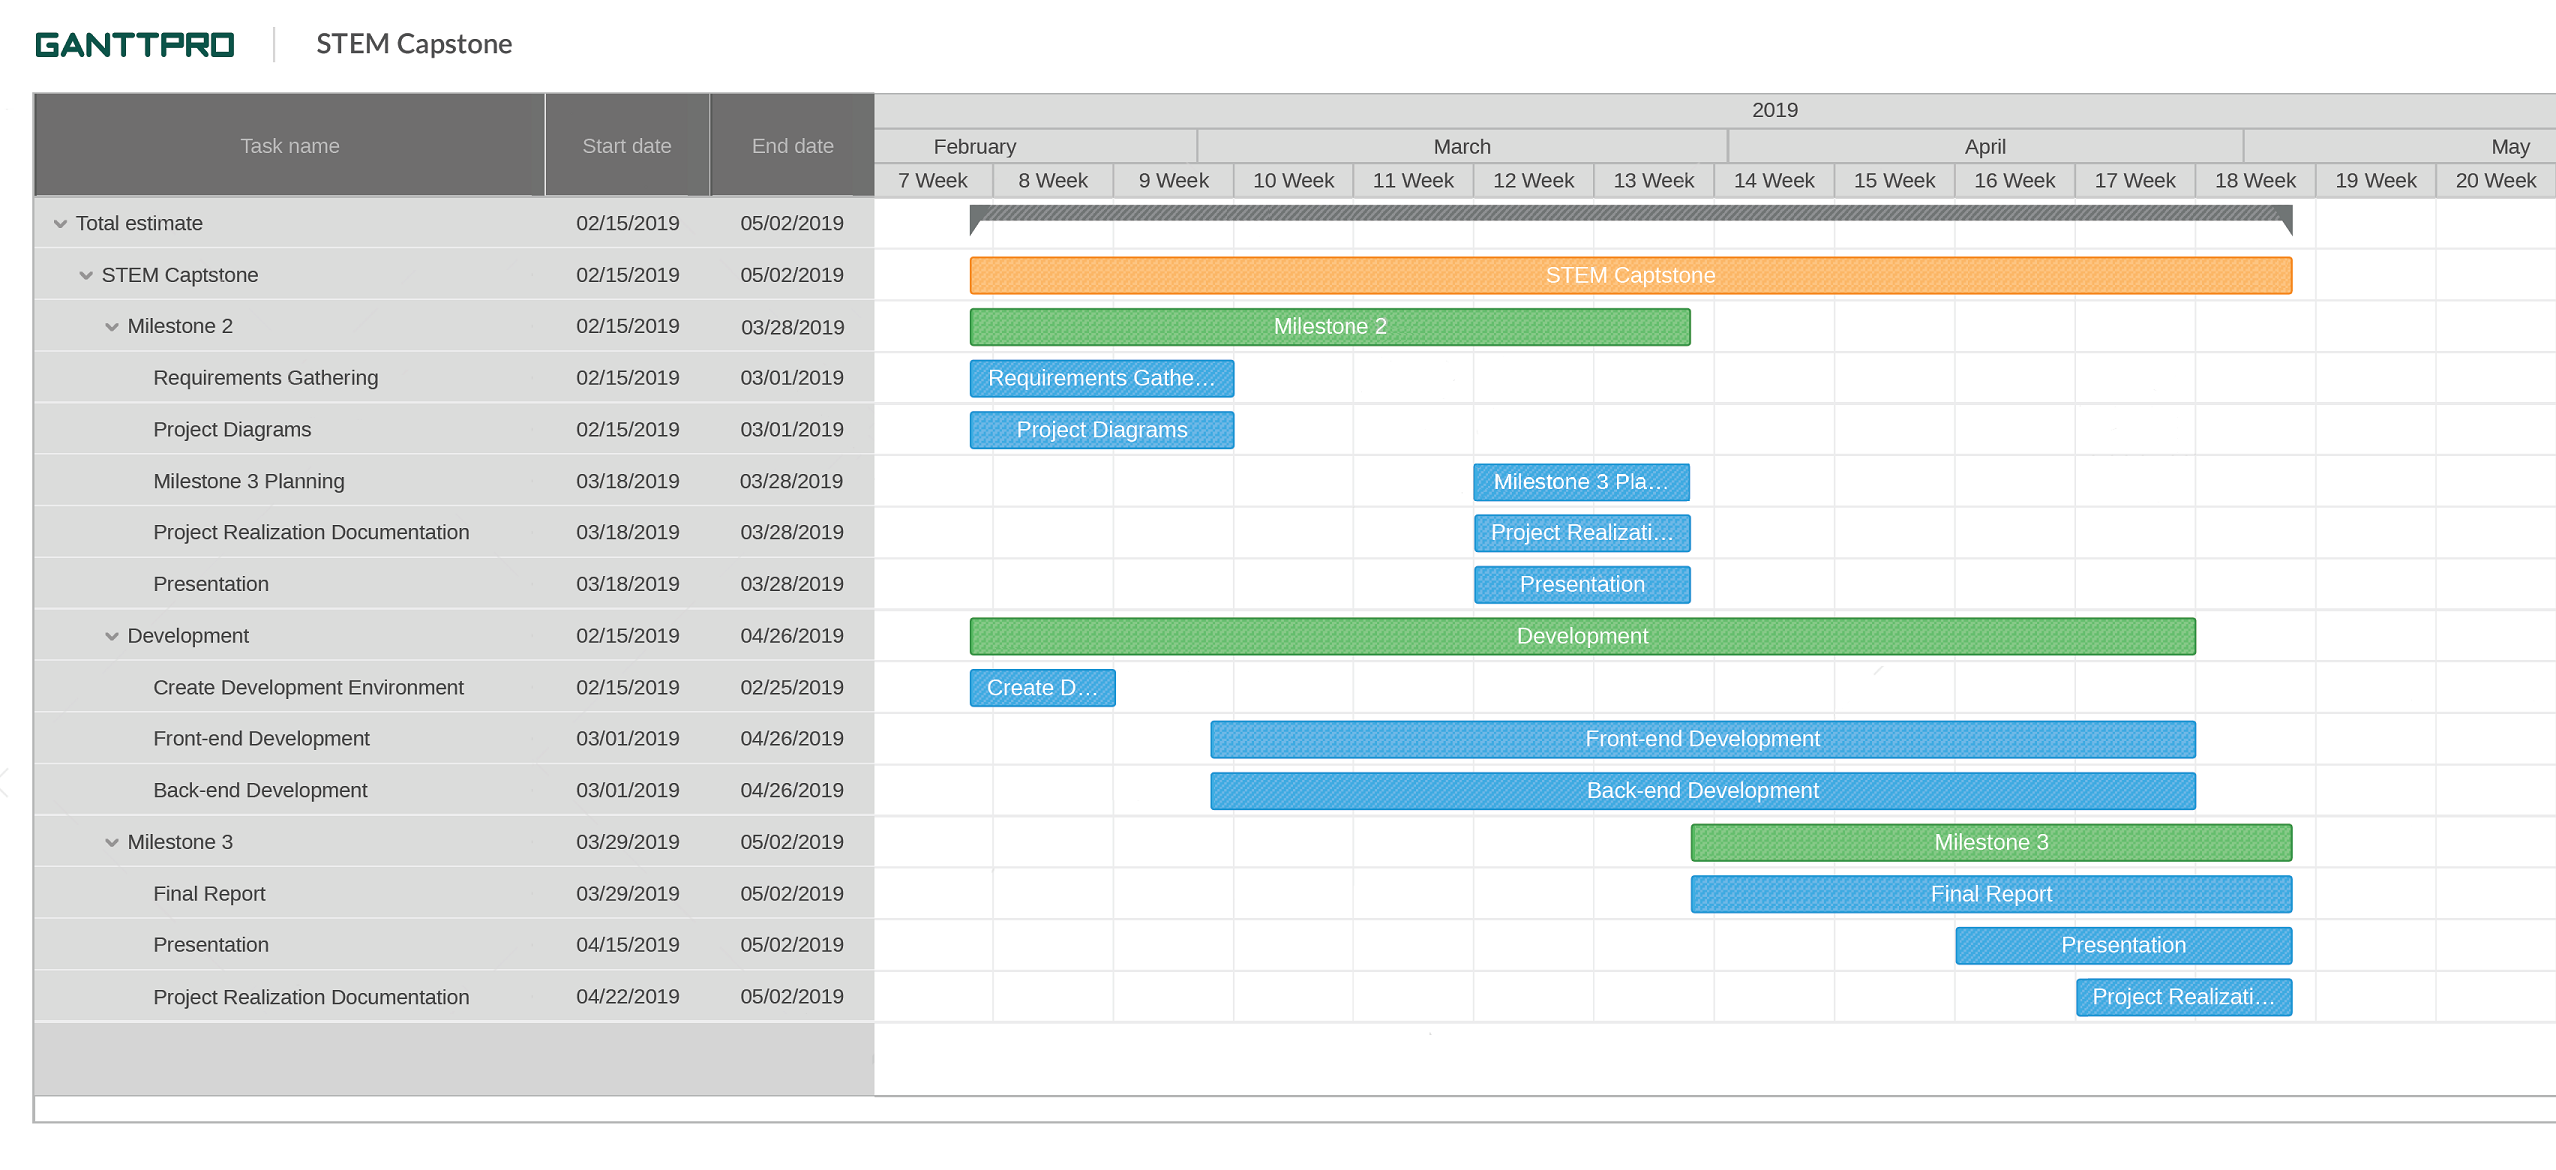Viewport: 2556px width, 1170px height.
Task: Click the End date column header
Action: 792,146
